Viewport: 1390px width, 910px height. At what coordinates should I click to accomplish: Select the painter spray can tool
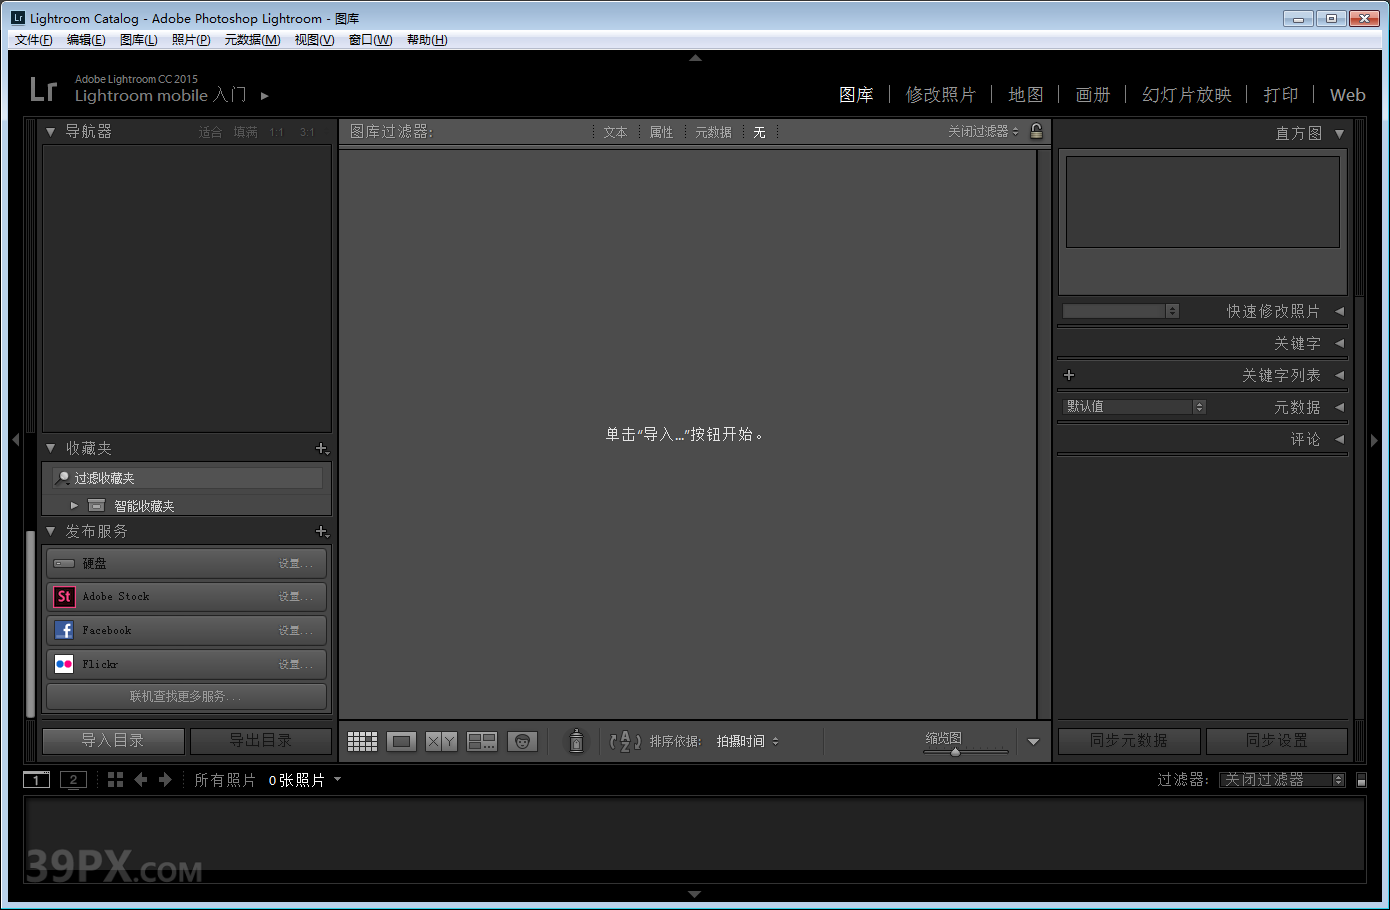click(576, 741)
